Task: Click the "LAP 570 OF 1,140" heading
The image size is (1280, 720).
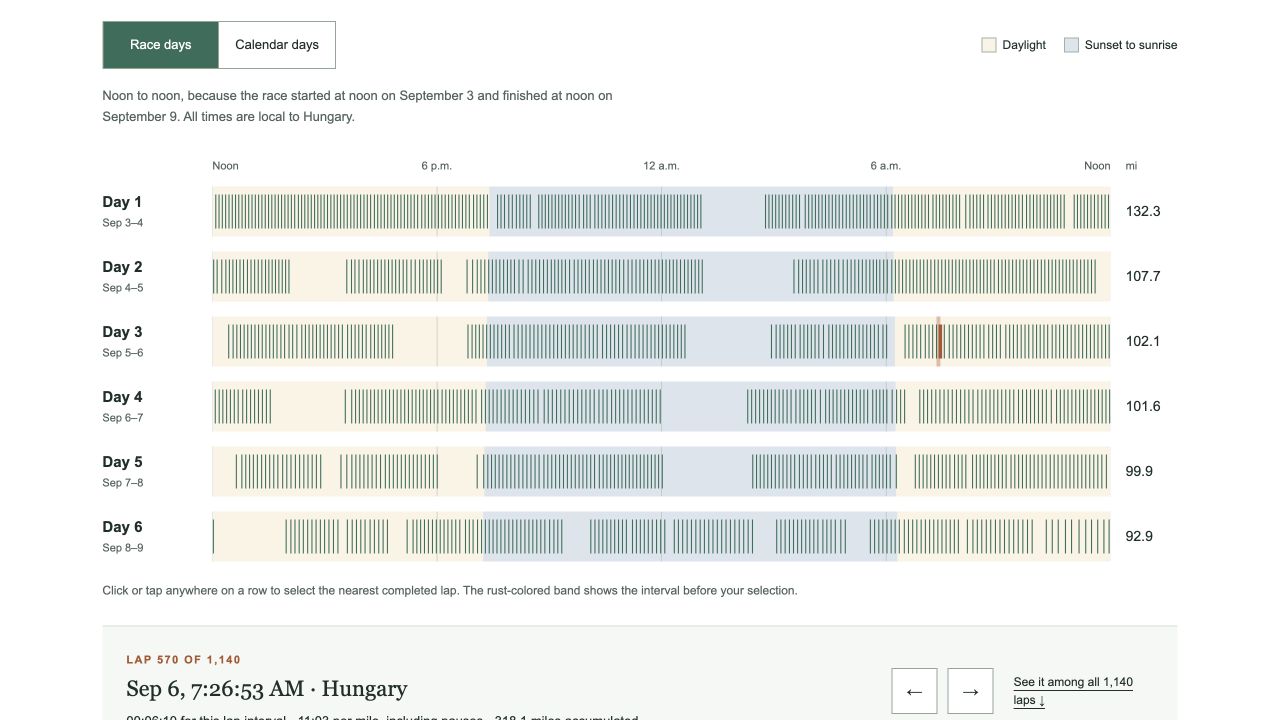Action: pos(184,660)
